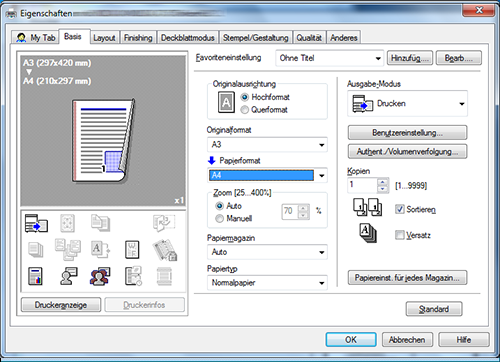Viewport: 500px width, 362px height.
Task: Switch to the My Tab tab
Action: pyautogui.click(x=35, y=37)
